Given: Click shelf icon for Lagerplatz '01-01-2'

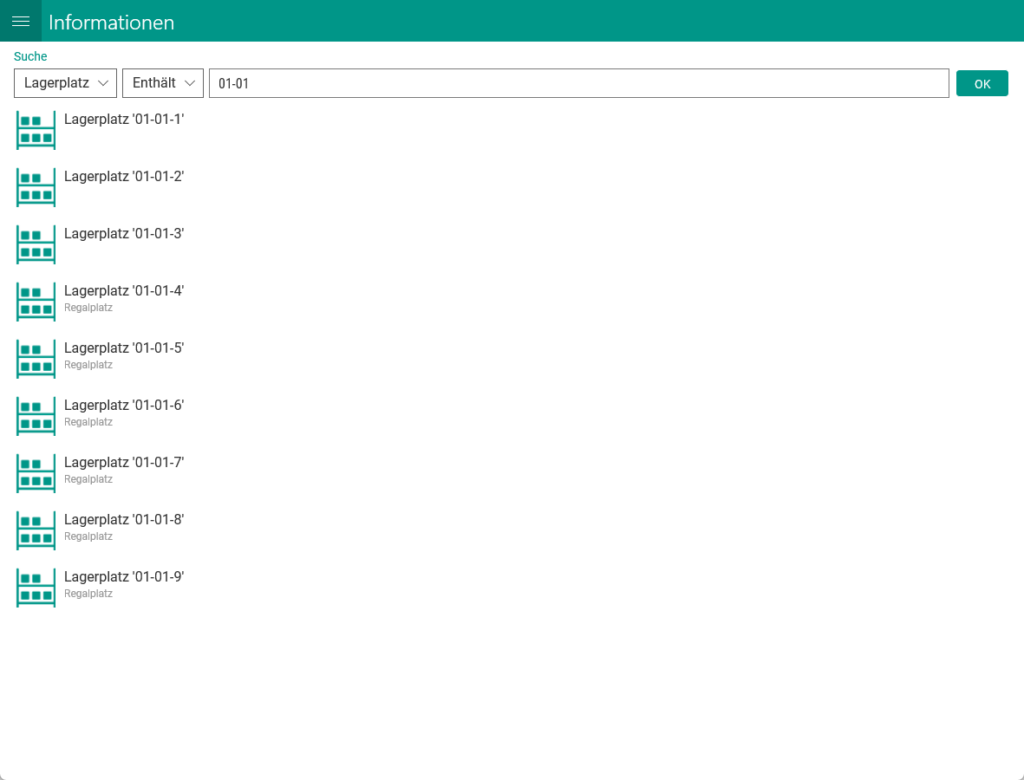Looking at the screenshot, I should coord(36,187).
